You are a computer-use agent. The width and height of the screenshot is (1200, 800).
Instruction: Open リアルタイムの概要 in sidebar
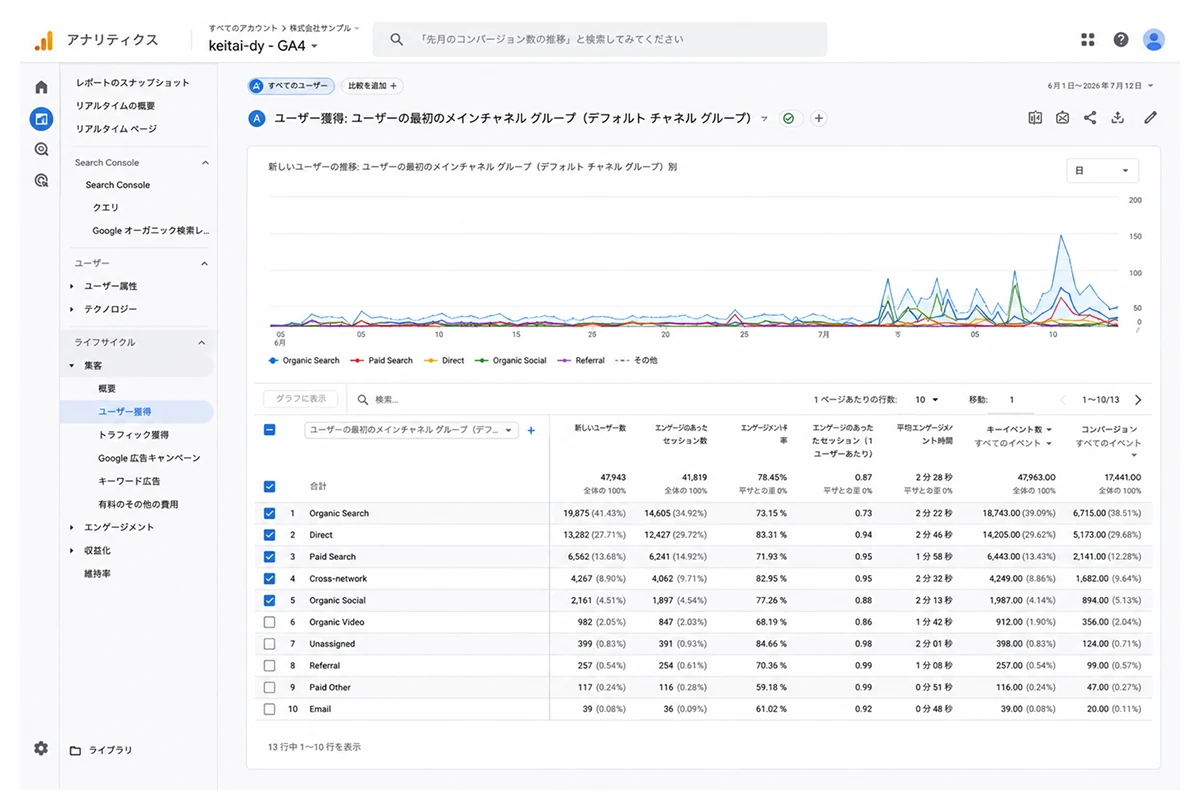coord(115,106)
